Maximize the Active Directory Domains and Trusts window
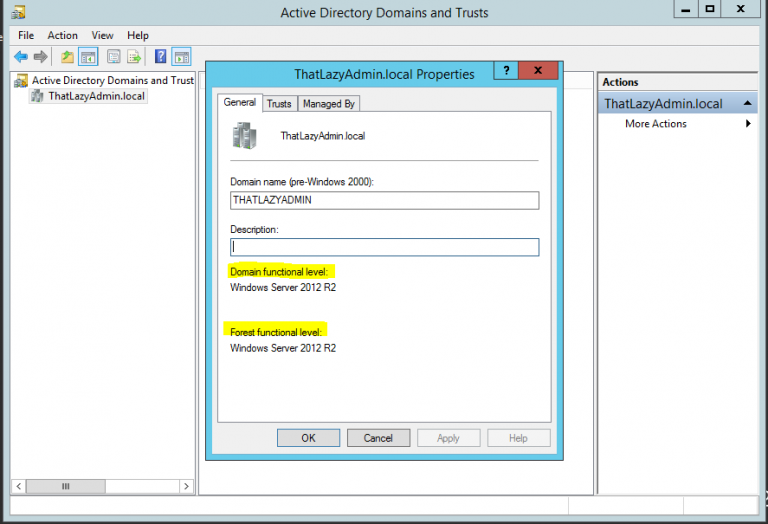The height and width of the screenshot is (524, 768). coord(710,9)
